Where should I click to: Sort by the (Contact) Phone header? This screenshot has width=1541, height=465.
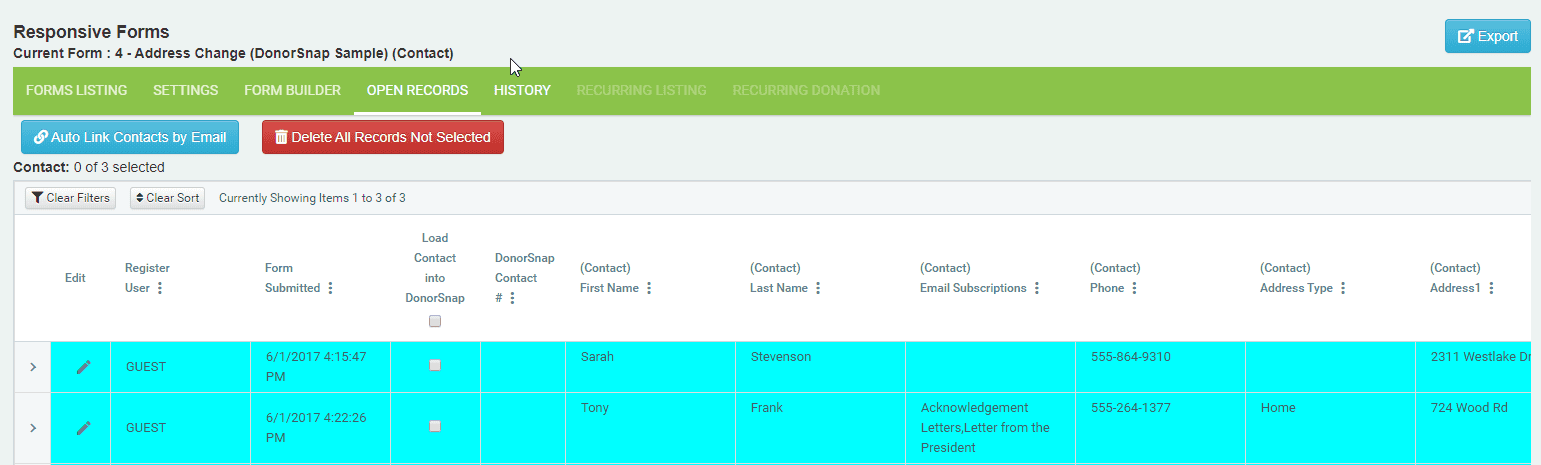click(1115, 278)
